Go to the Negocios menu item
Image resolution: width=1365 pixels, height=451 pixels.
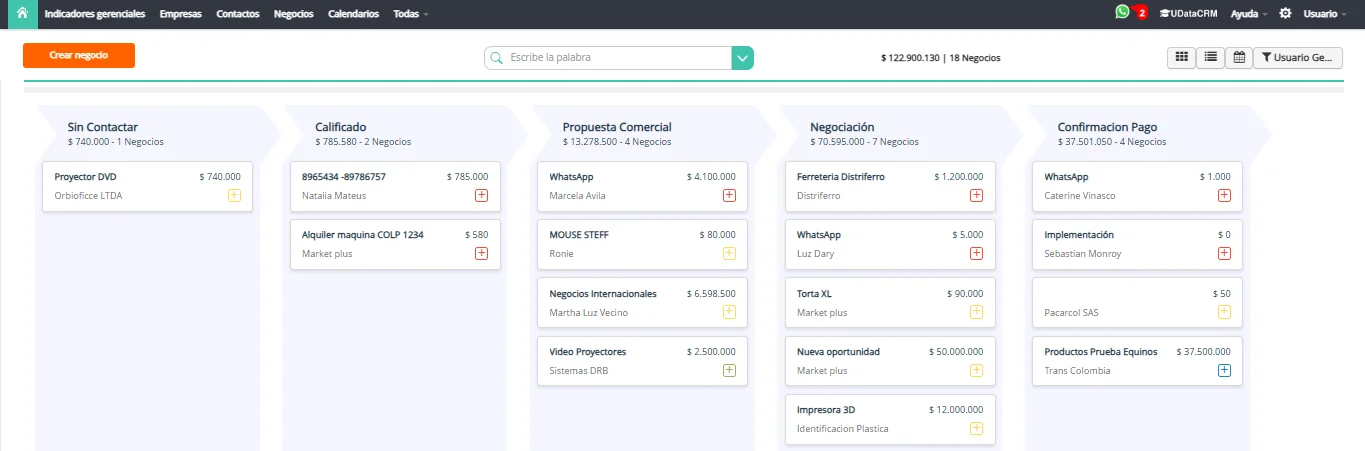294,14
